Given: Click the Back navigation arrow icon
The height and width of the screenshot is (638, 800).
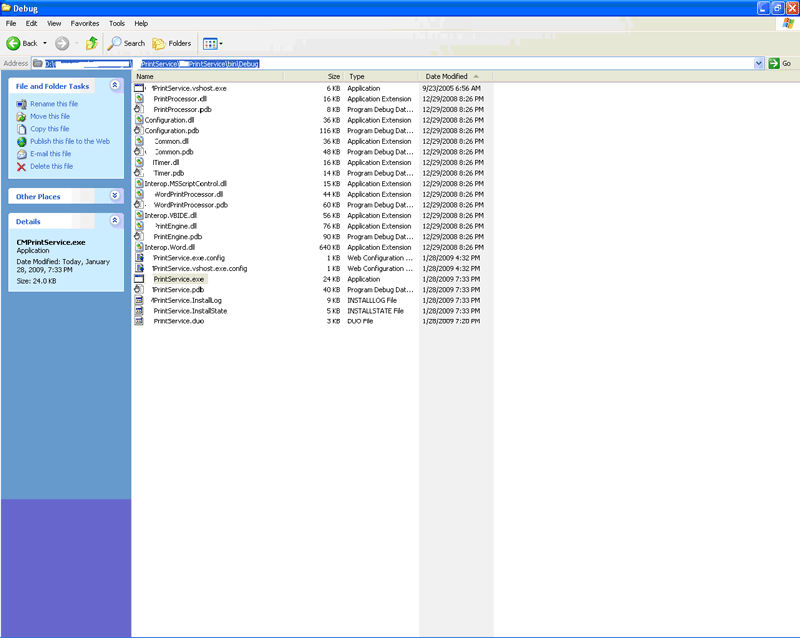Looking at the screenshot, I should [13, 43].
